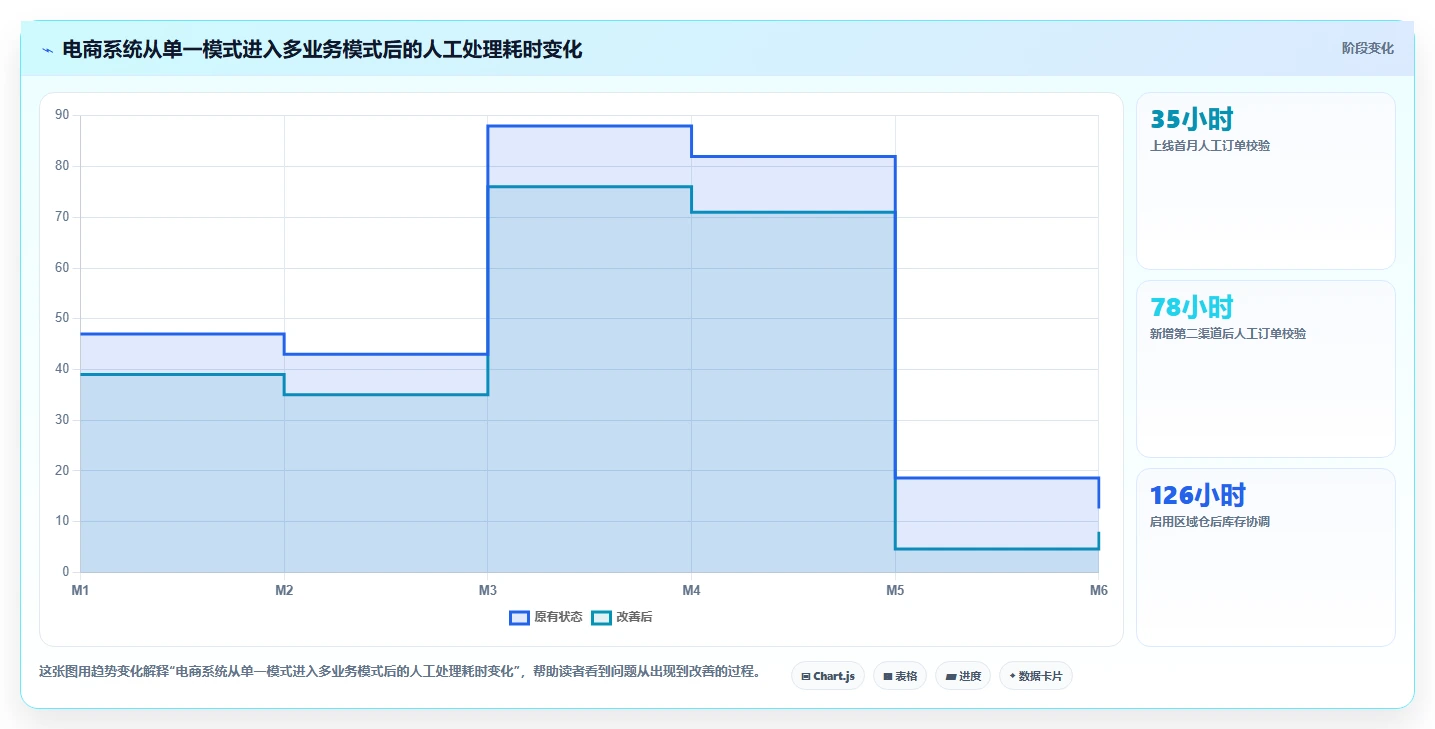
Task: Click the 进度 tag chip
Action: 963,676
